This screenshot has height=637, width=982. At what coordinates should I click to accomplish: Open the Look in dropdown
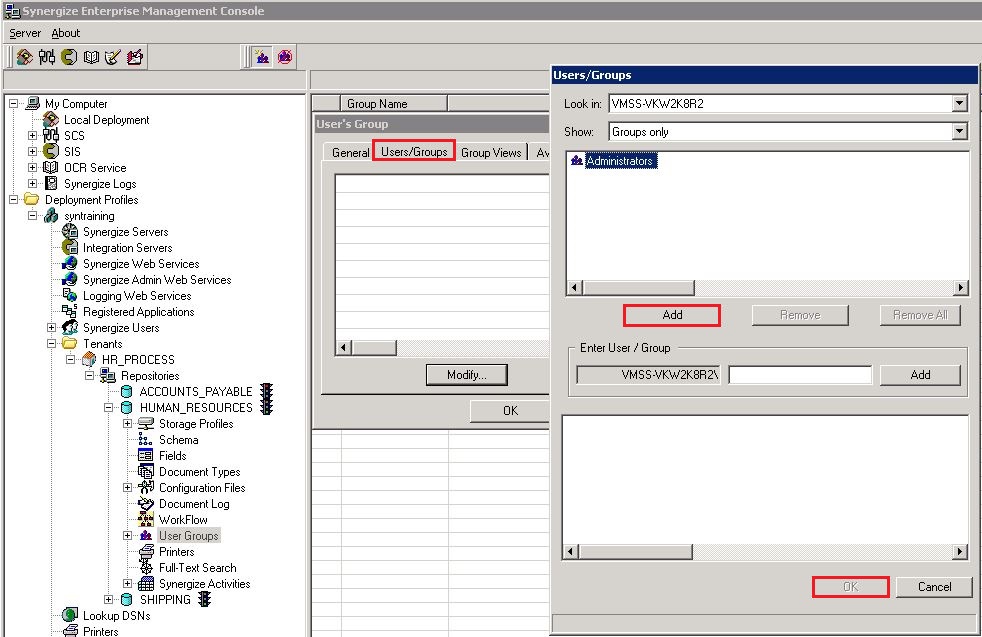pos(959,103)
